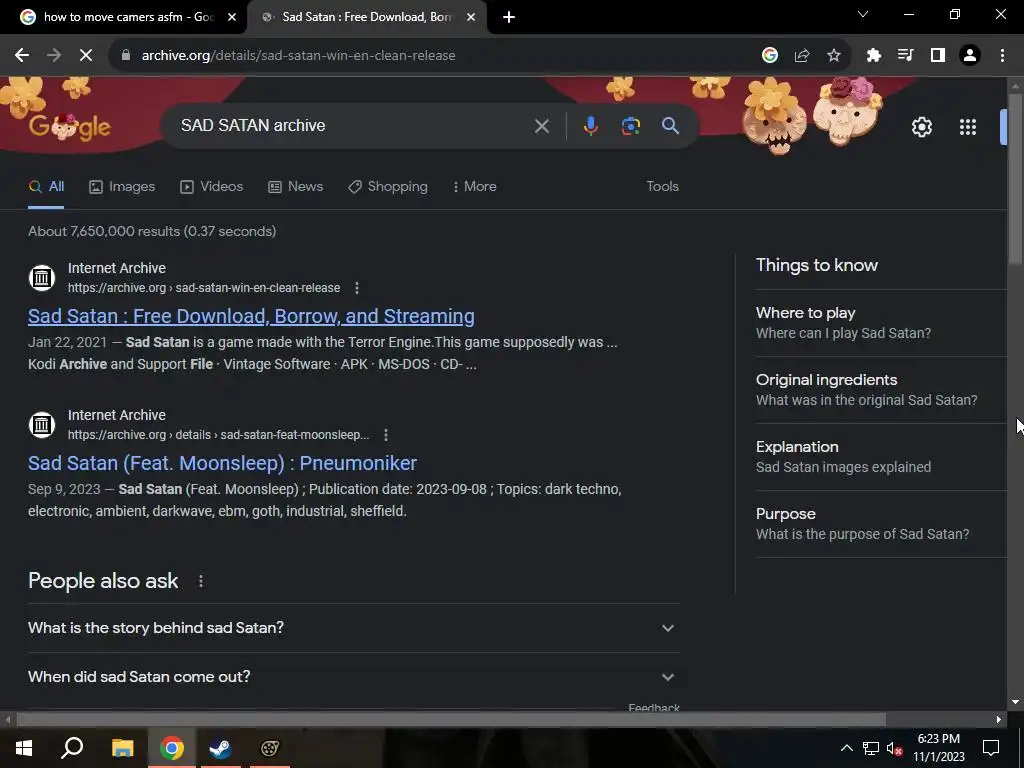
Task: Toggle the Chrome side panel icon
Action: click(938, 56)
